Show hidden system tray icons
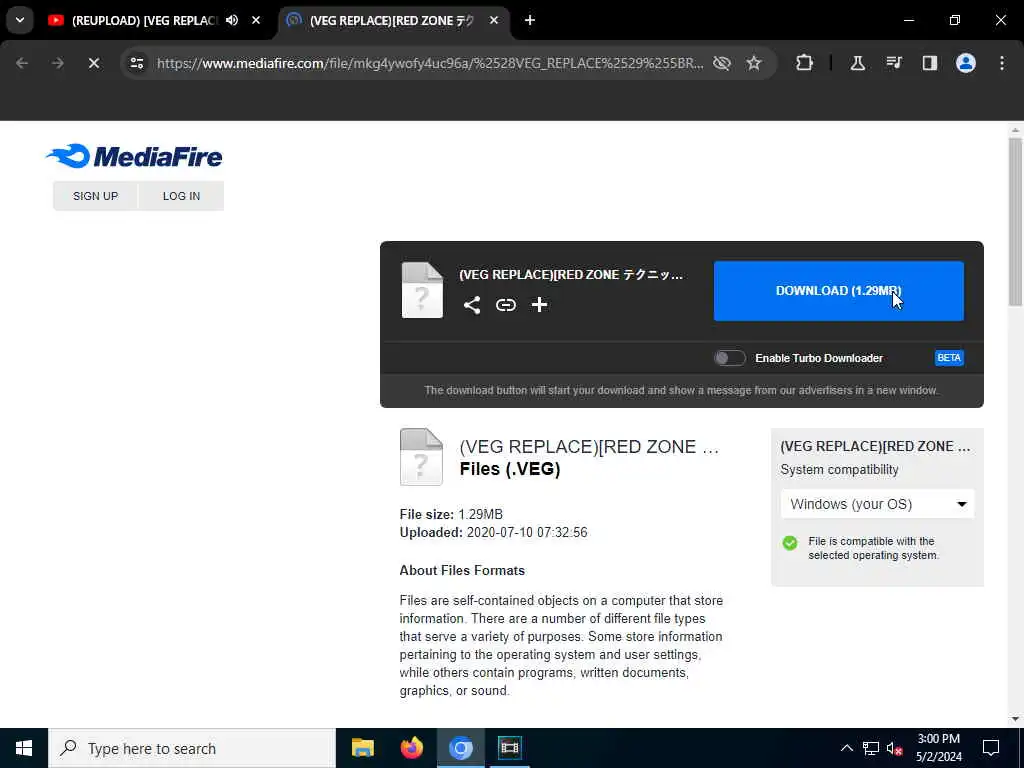 pos(846,748)
